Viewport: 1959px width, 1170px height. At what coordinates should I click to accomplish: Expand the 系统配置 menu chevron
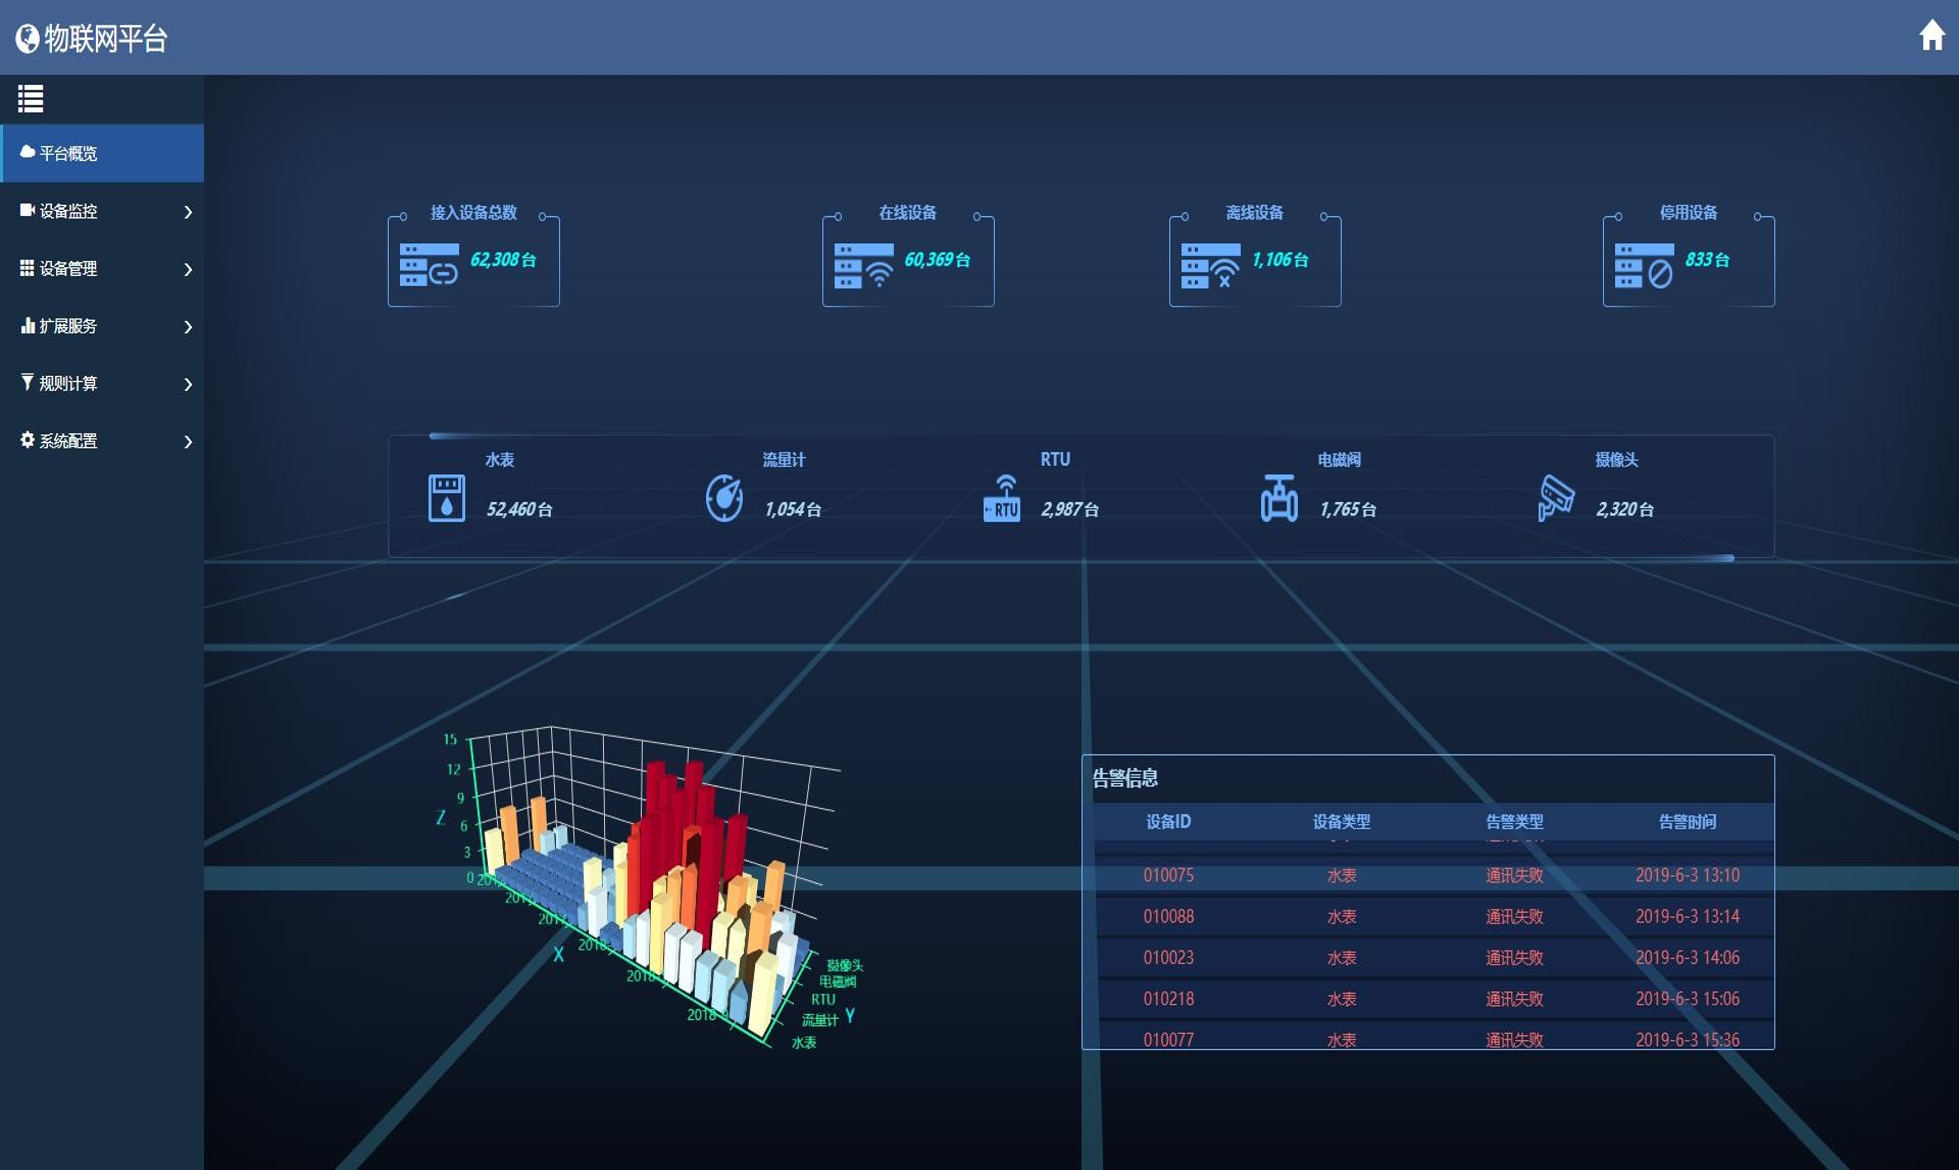pos(188,441)
